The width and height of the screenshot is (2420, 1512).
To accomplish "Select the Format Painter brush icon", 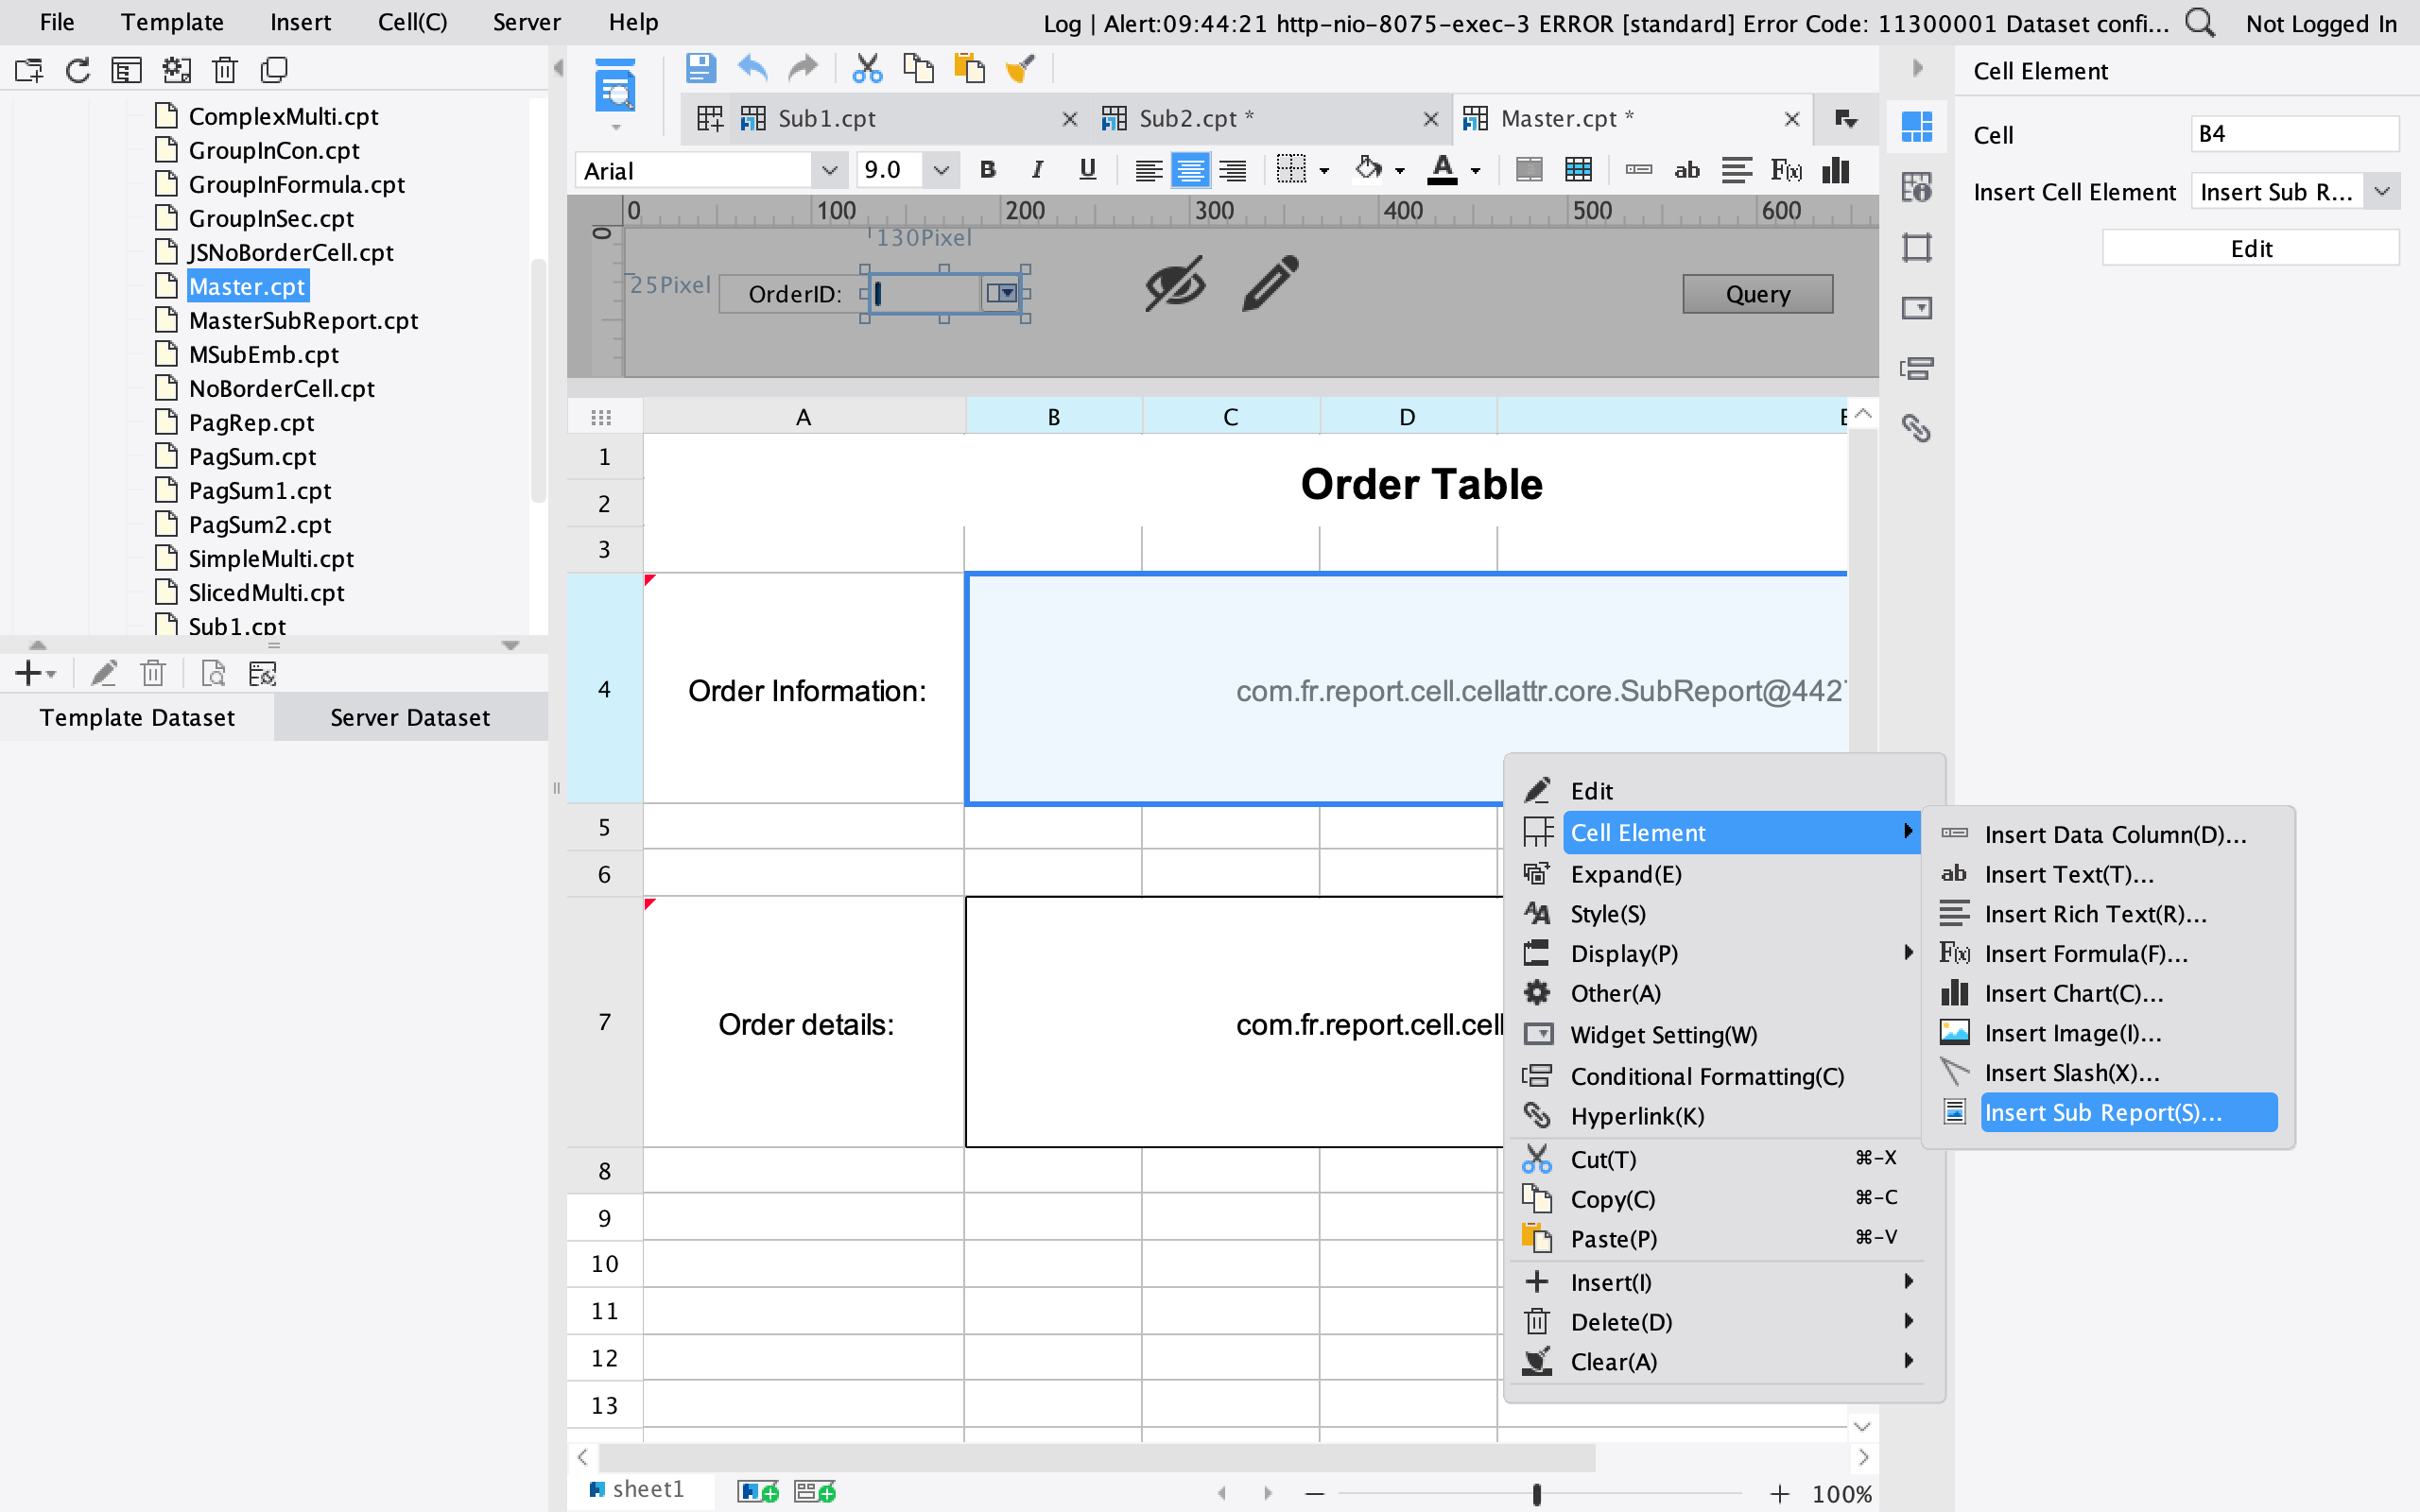I will tap(1021, 68).
